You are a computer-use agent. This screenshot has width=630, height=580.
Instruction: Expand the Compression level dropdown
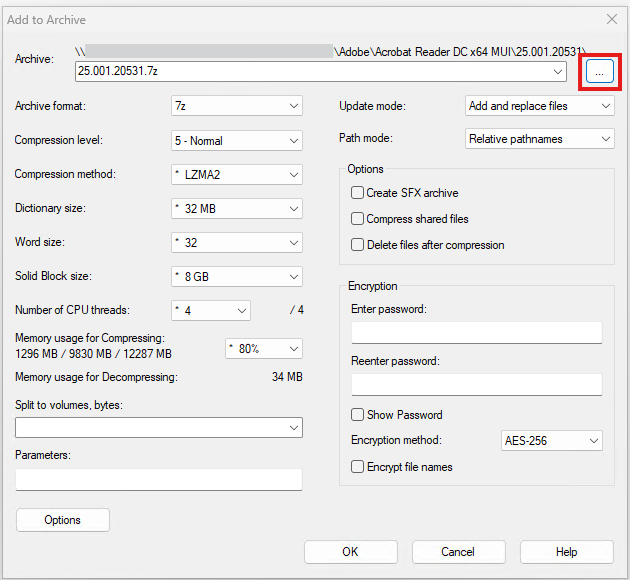pyautogui.click(x=236, y=140)
